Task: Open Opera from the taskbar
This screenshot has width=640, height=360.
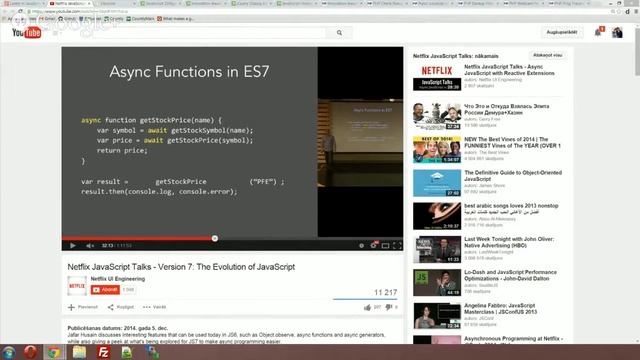Action: [x=30, y=352]
